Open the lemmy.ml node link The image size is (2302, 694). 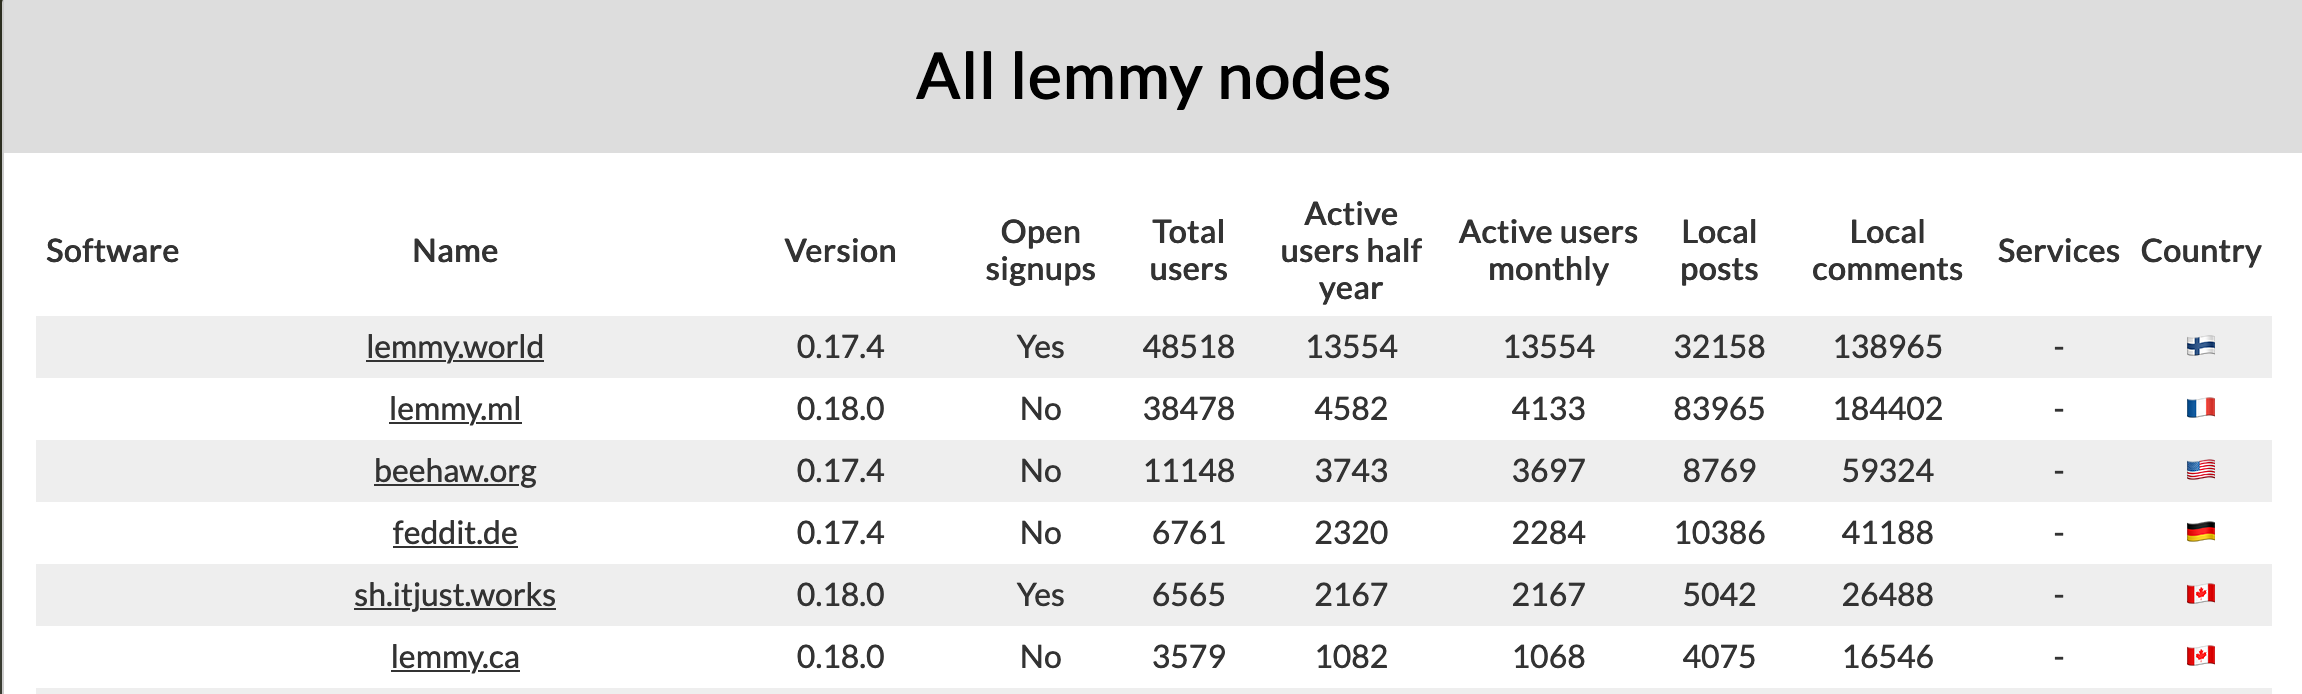tap(455, 409)
